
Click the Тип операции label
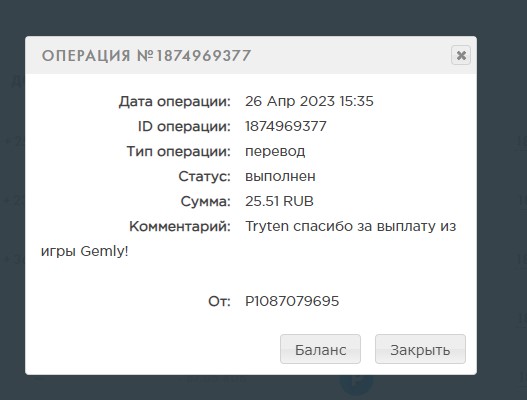[x=178, y=152]
